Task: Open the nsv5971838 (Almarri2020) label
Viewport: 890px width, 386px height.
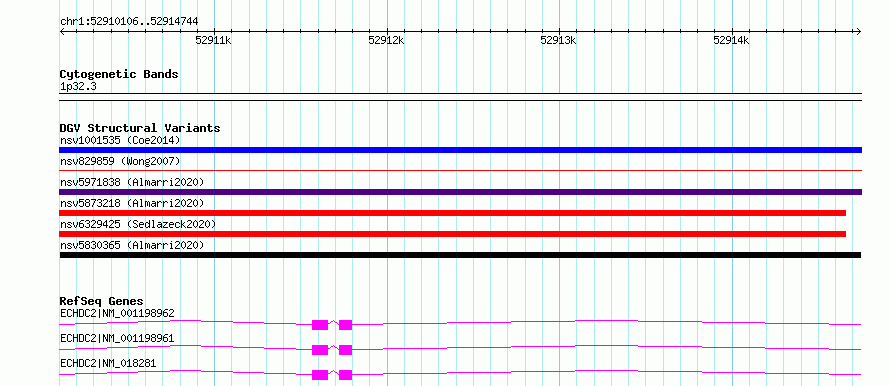Action: [132, 182]
